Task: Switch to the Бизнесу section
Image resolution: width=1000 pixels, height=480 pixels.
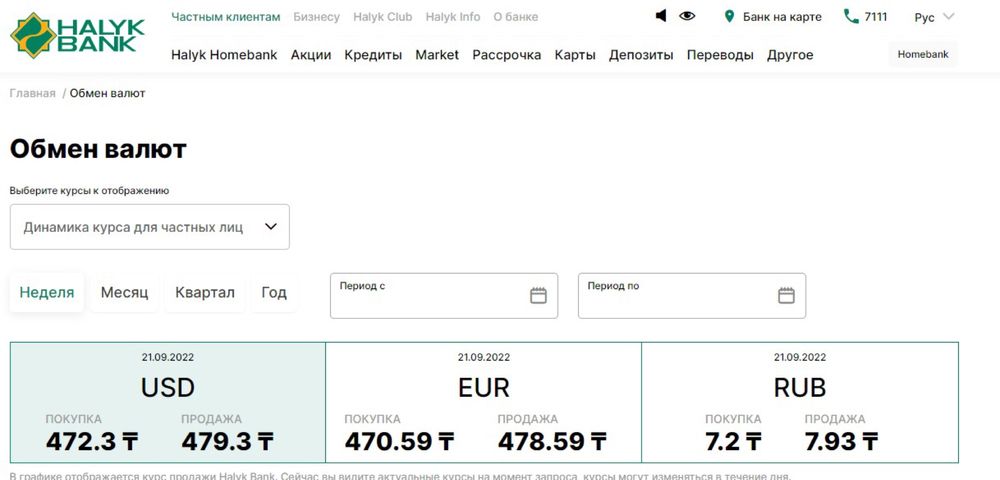Action: click(x=316, y=17)
